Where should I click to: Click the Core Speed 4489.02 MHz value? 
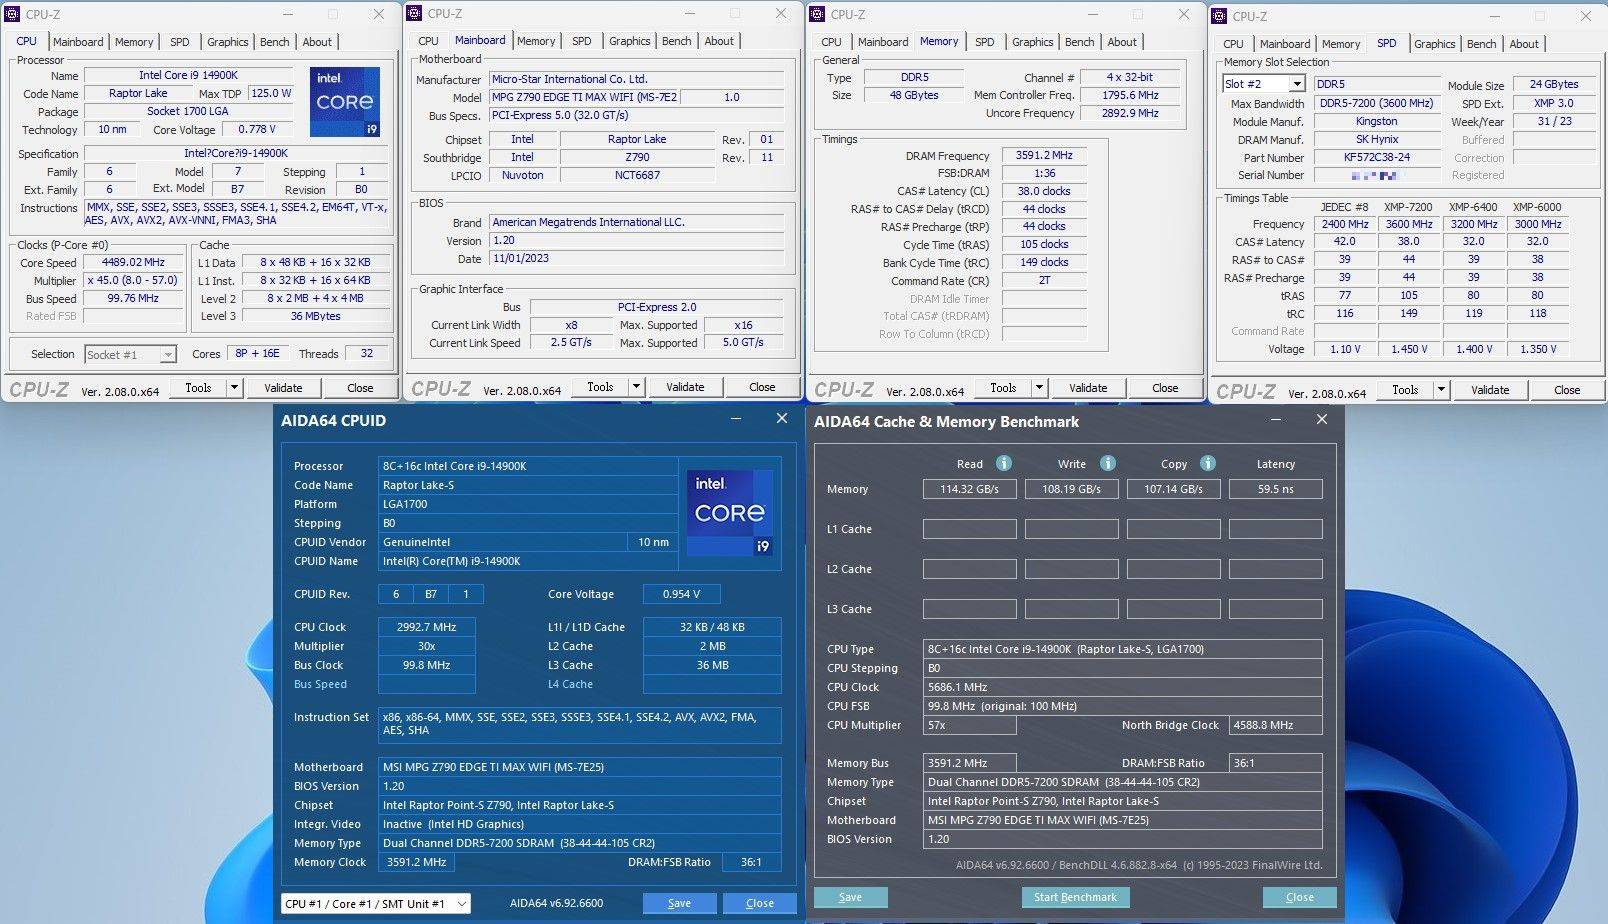tap(133, 263)
